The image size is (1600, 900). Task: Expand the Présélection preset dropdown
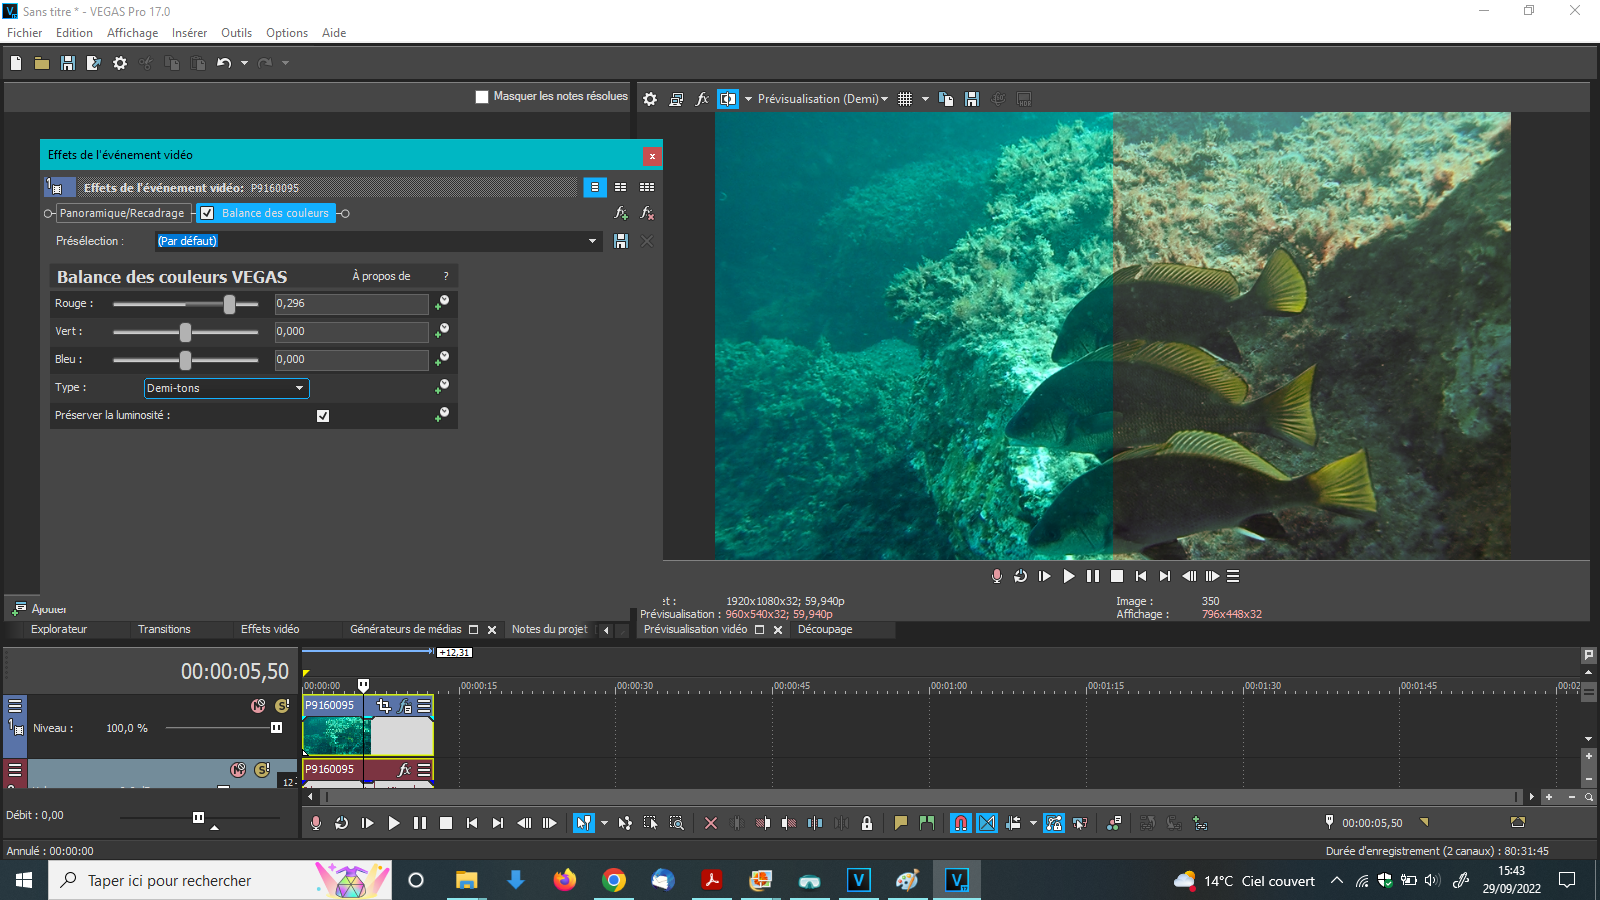pyautogui.click(x=592, y=241)
